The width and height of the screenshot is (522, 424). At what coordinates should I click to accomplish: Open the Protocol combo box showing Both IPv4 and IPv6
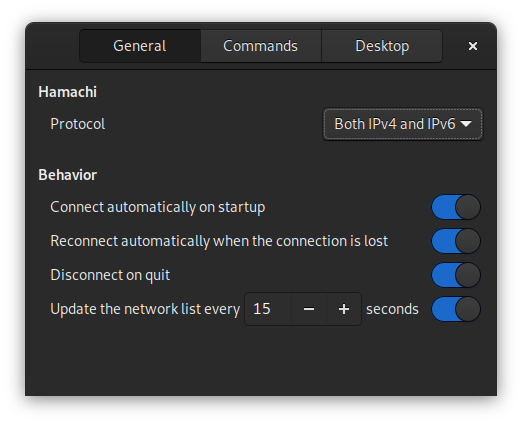pos(403,124)
